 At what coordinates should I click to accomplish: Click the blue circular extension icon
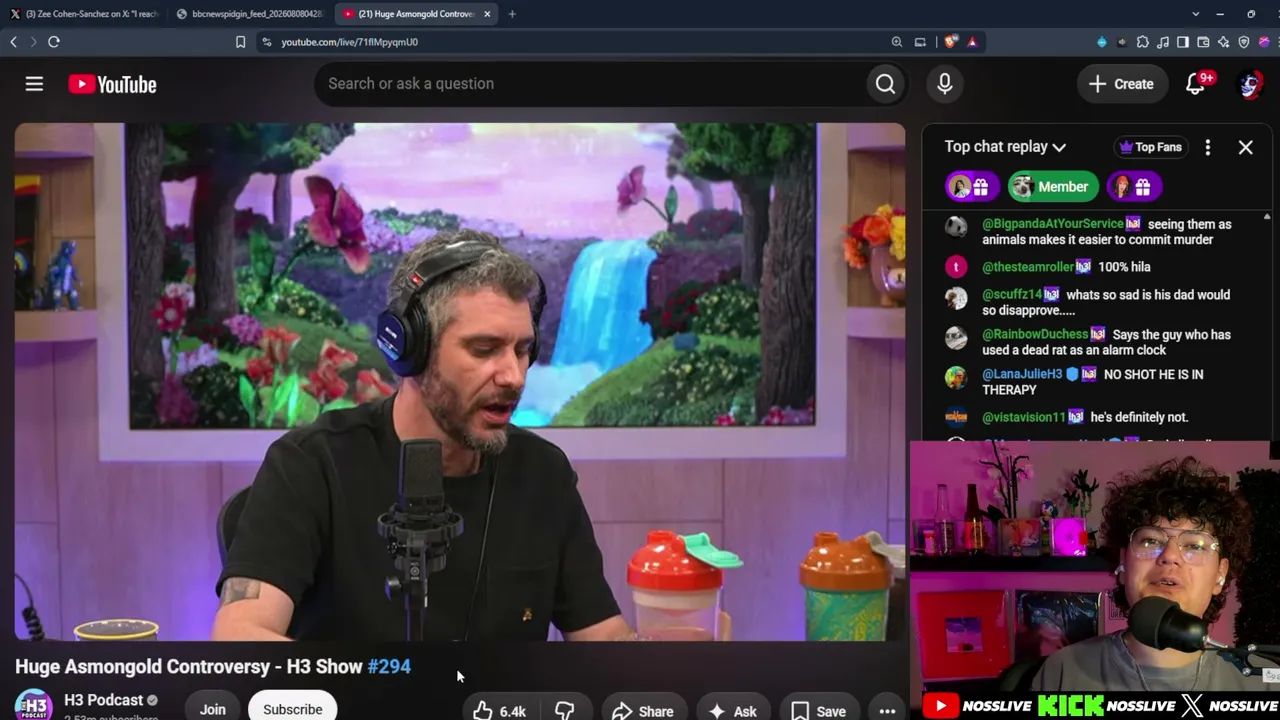pos(1102,42)
